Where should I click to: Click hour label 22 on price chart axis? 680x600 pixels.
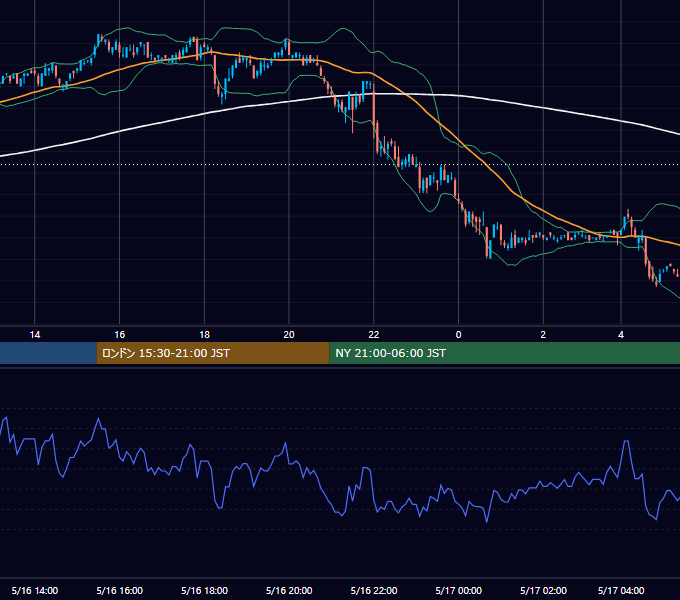[374, 335]
